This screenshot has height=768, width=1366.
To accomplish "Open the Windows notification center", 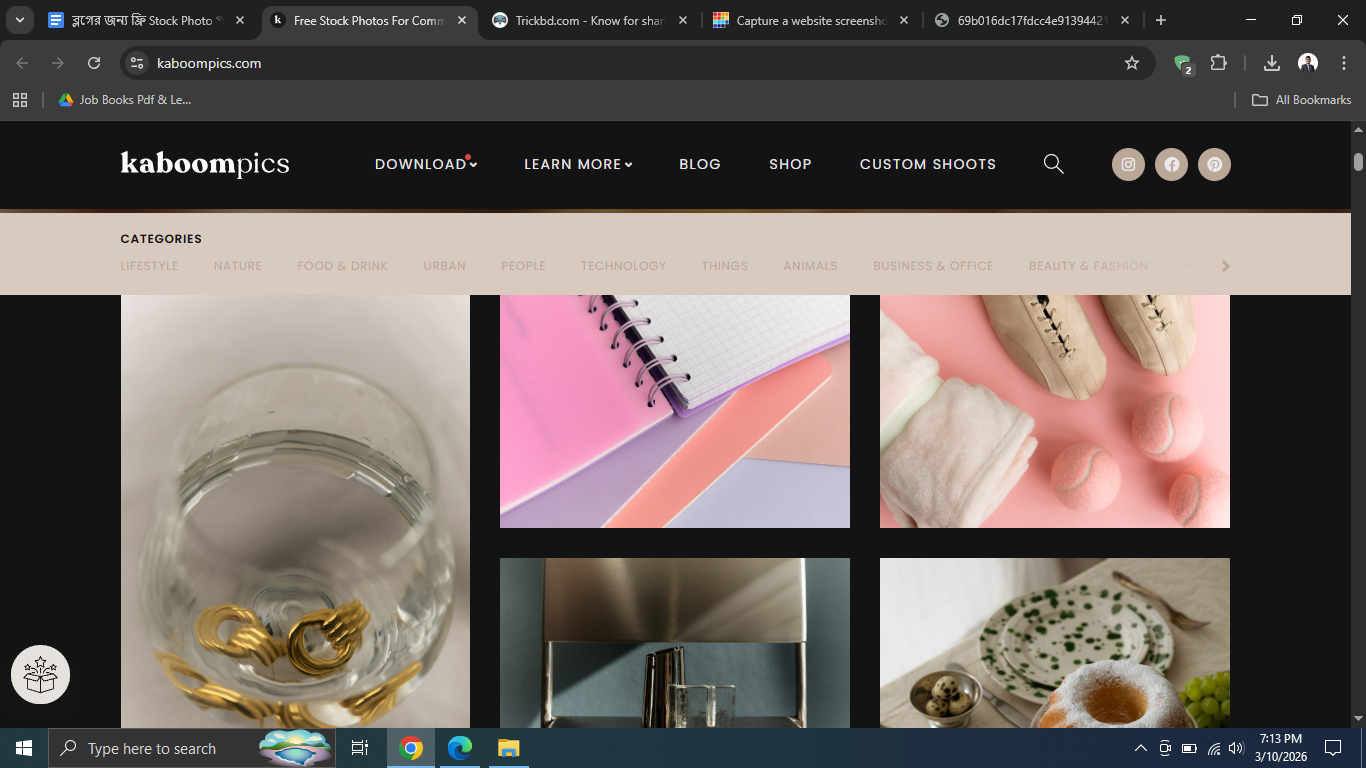I will pyautogui.click(x=1333, y=748).
